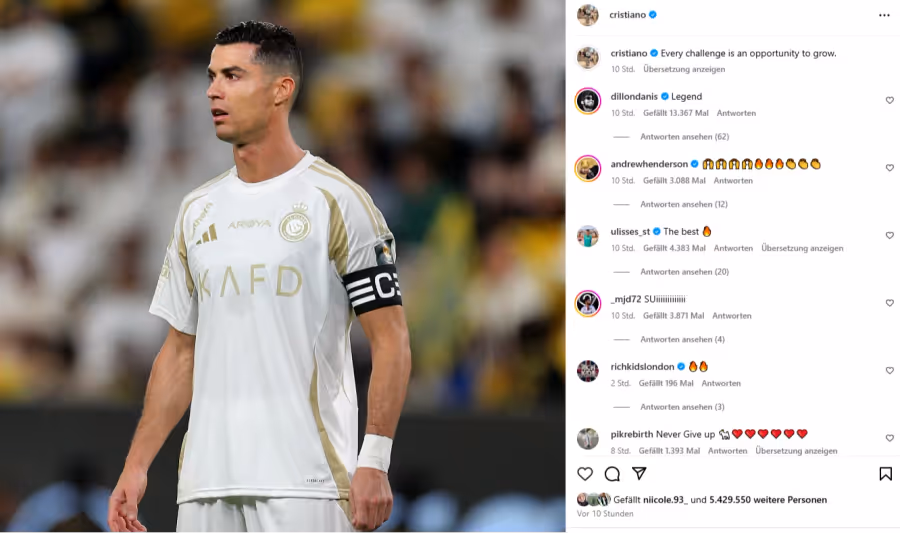
Task: Reply to _mjd72 via Antworten
Action: (732, 316)
